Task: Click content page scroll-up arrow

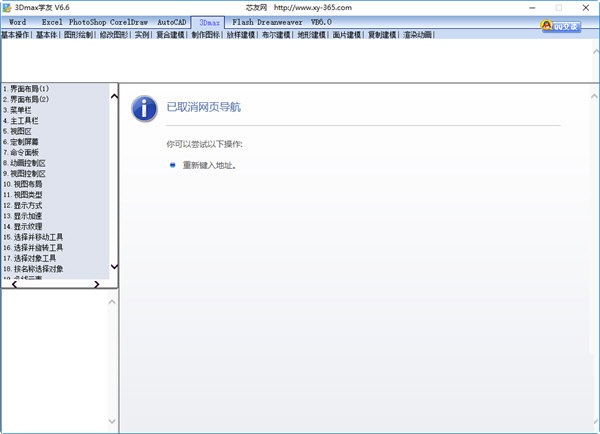Action: [x=594, y=96]
